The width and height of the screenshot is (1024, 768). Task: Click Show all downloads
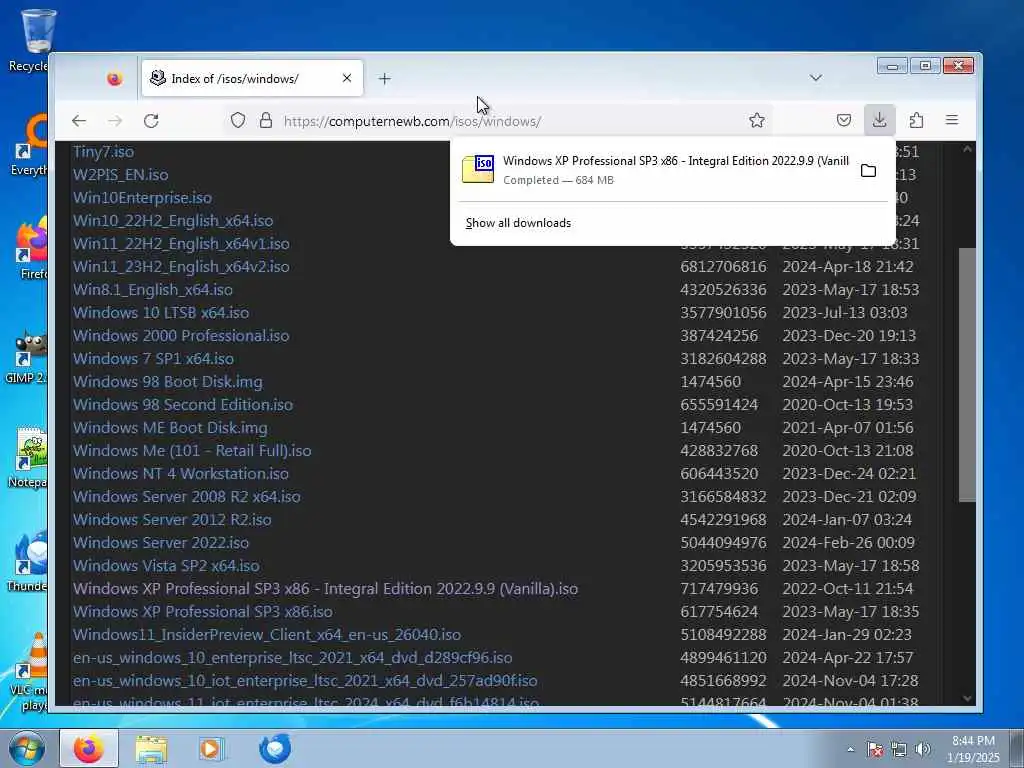point(519,223)
